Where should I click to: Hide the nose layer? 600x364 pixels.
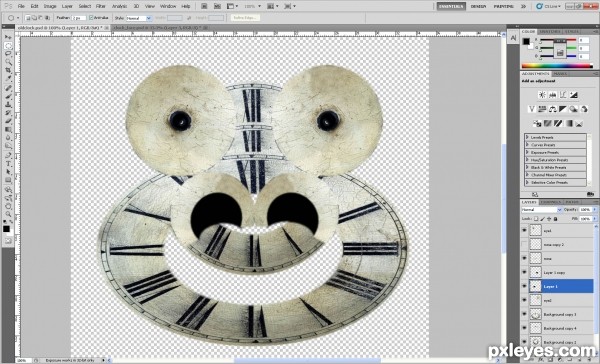tap(524, 258)
